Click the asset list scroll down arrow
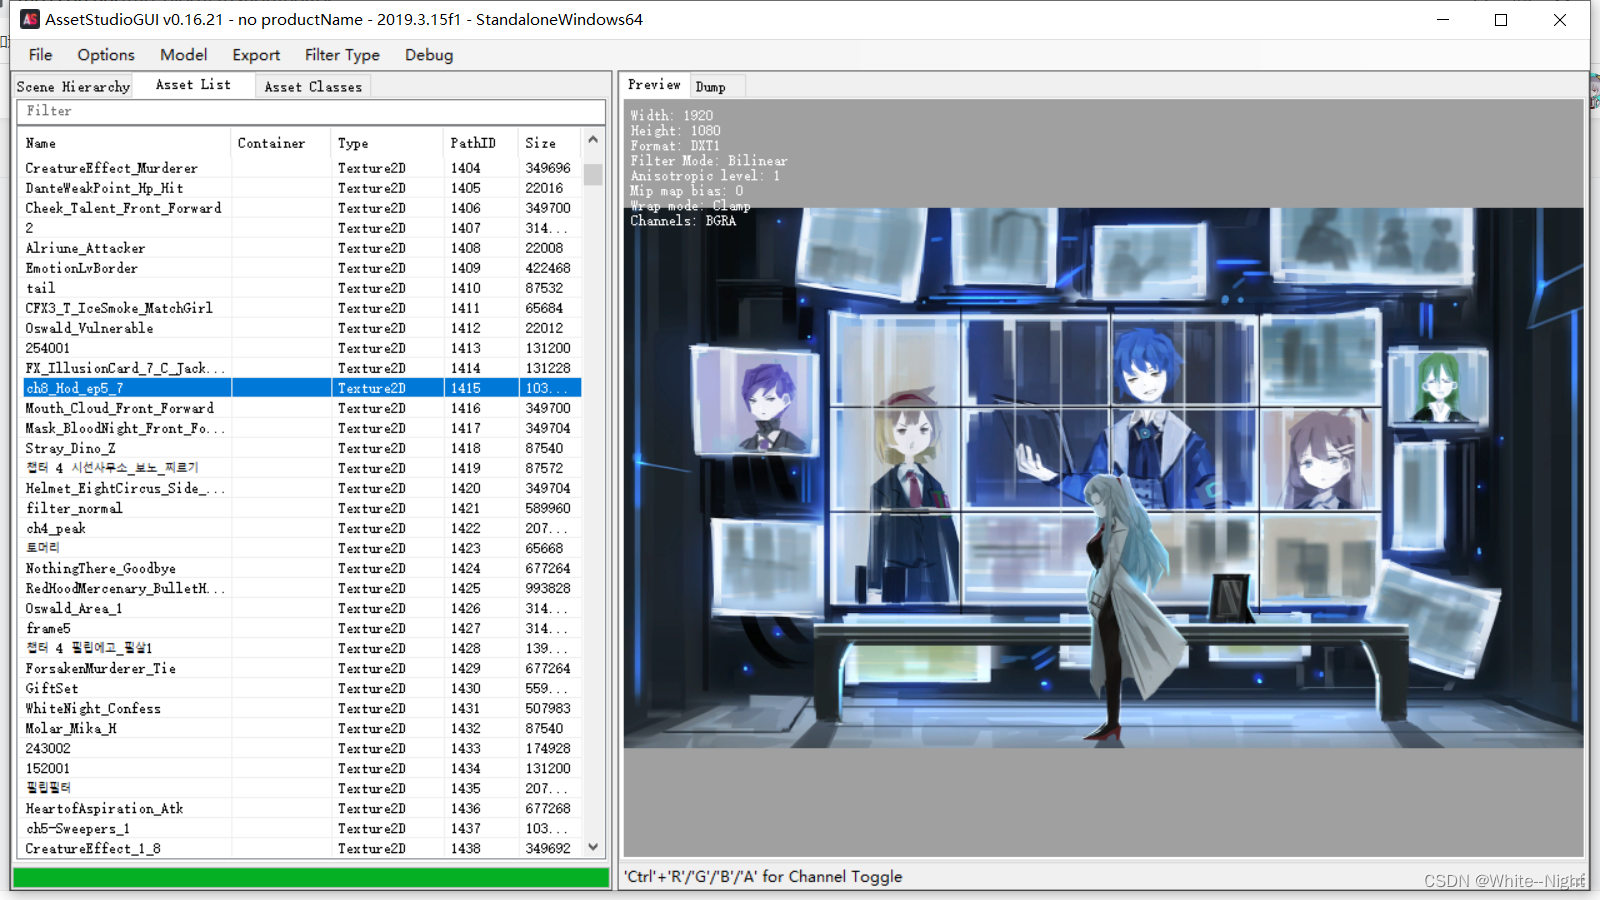This screenshot has height=900, width=1600. point(593,847)
